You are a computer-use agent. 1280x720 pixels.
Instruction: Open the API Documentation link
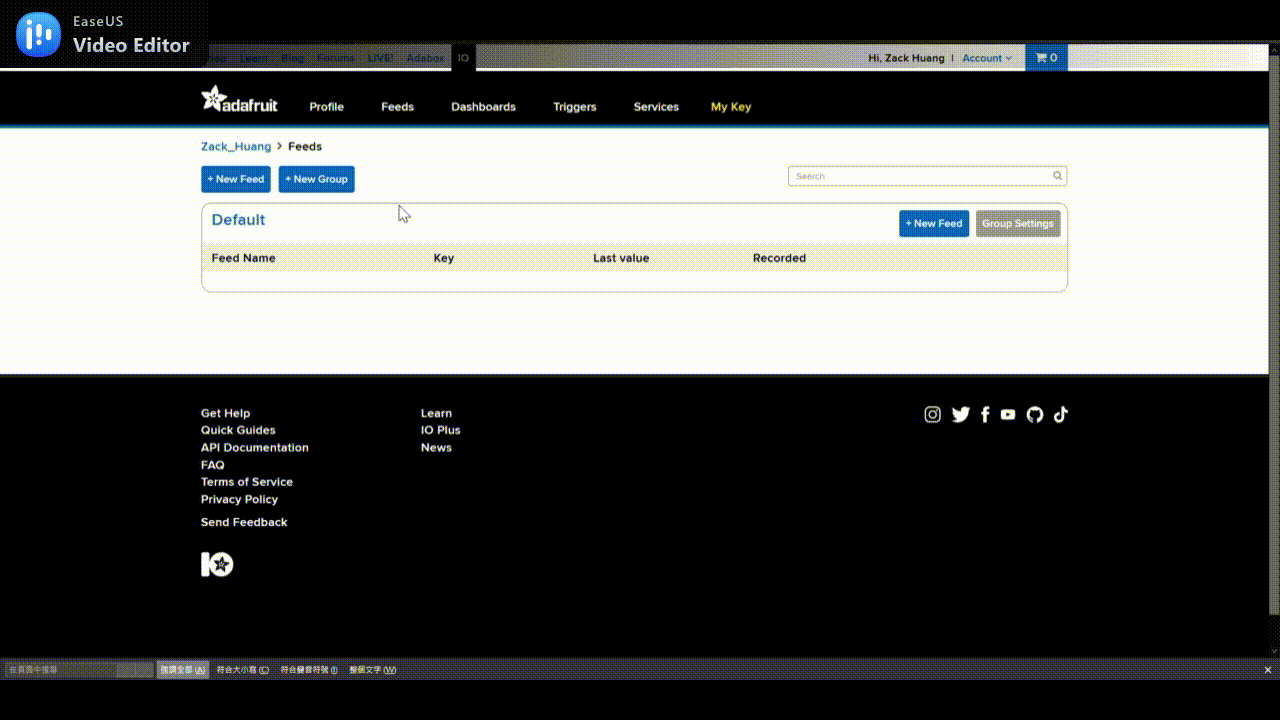click(255, 448)
